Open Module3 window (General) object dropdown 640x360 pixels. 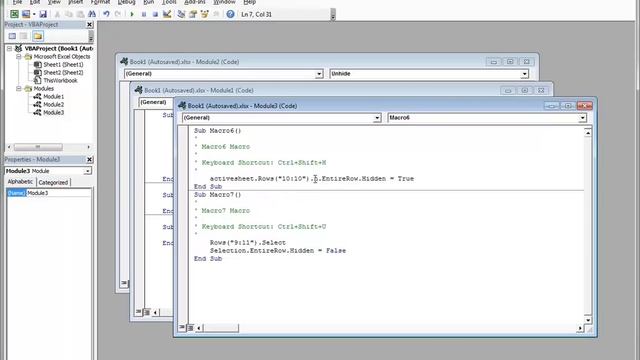point(377,118)
